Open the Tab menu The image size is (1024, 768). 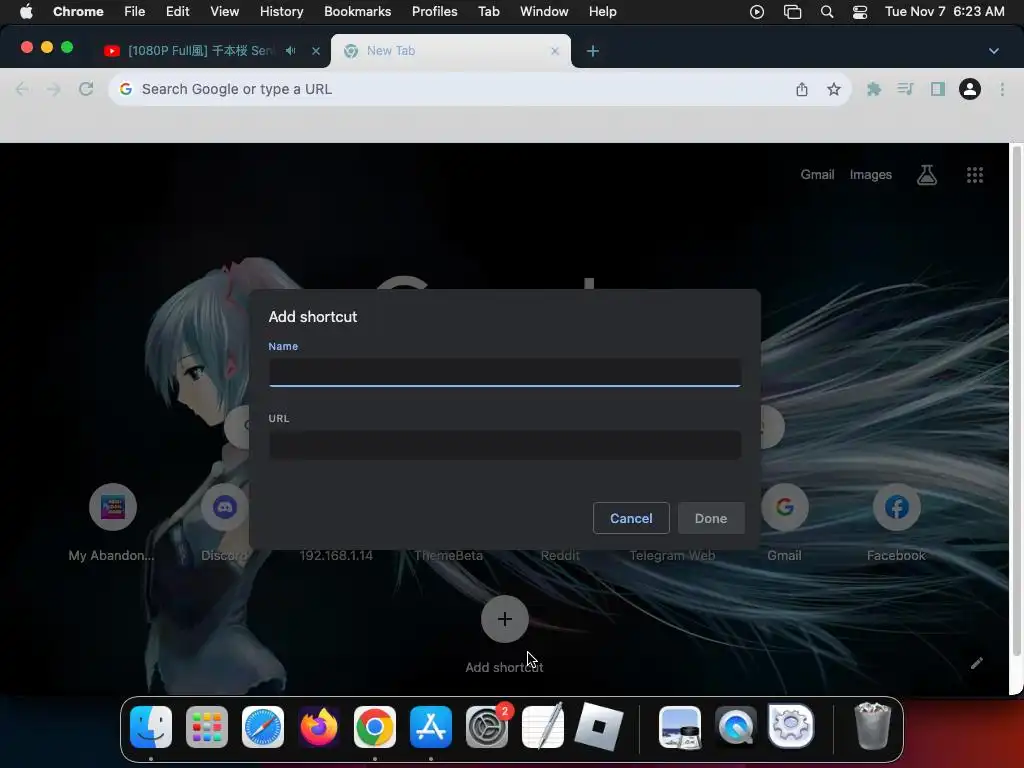coord(488,11)
